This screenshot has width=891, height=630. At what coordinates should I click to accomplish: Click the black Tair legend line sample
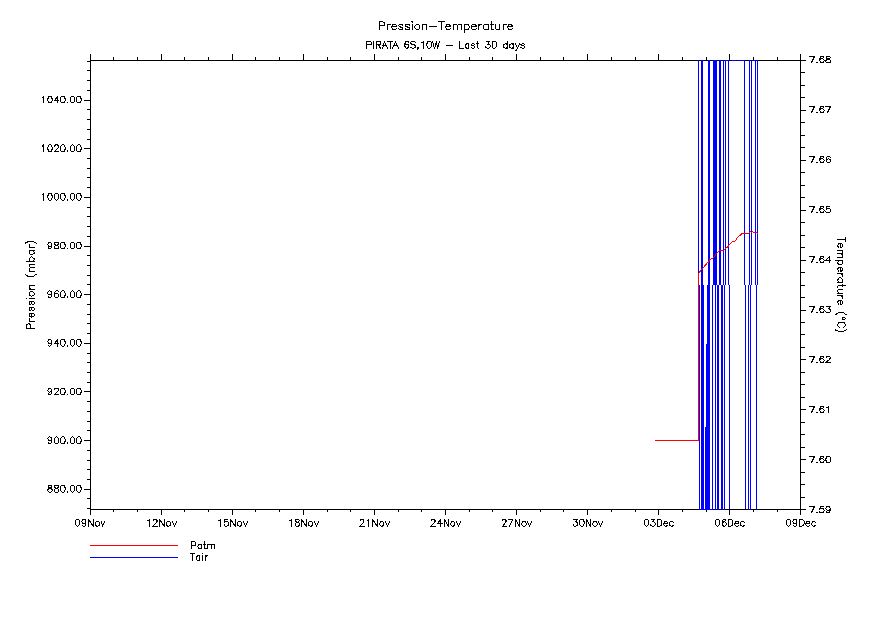[x=133, y=557]
